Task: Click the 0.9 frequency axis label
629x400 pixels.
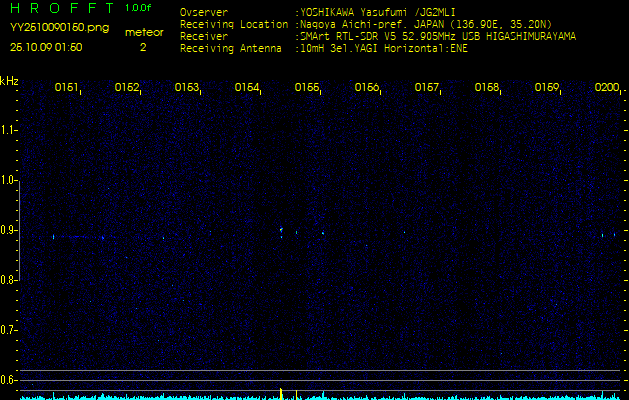Action: pyautogui.click(x=8, y=230)
